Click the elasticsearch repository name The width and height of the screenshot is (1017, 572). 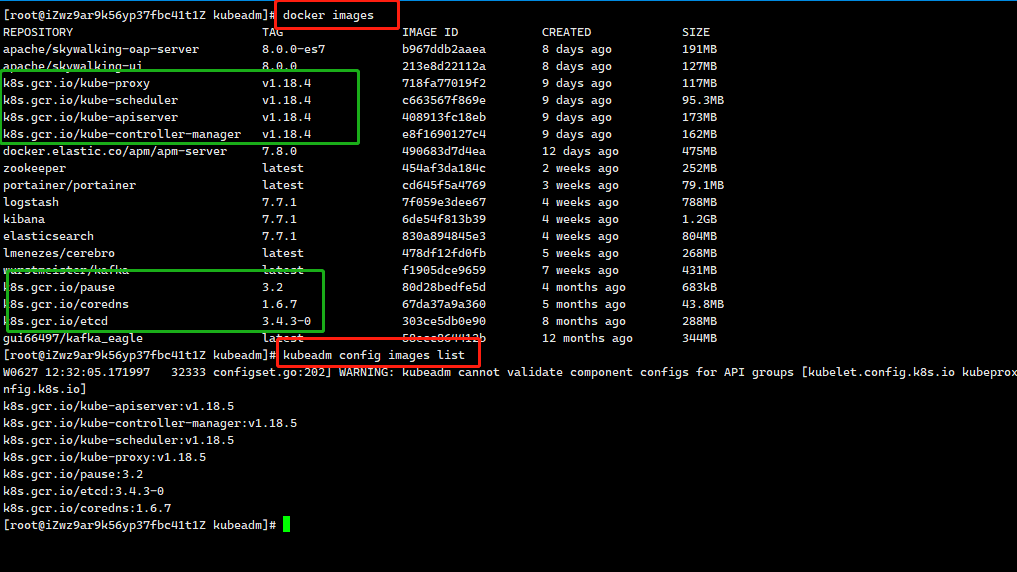[x=48, y=236]
